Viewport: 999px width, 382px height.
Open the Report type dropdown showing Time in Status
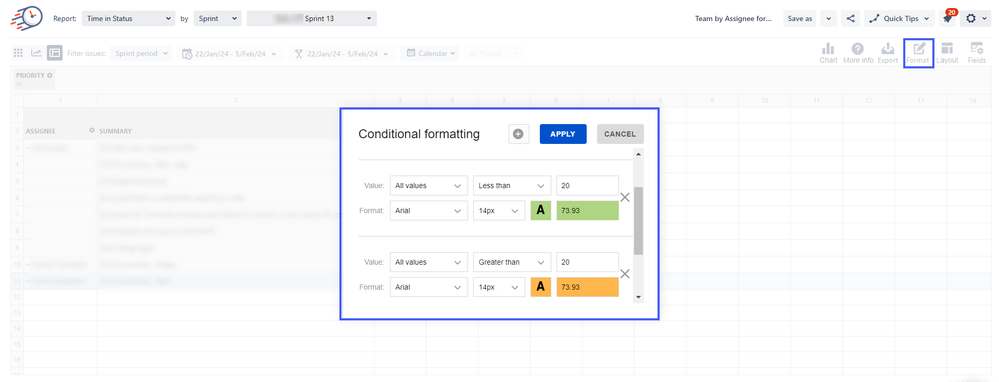point(128,18)
